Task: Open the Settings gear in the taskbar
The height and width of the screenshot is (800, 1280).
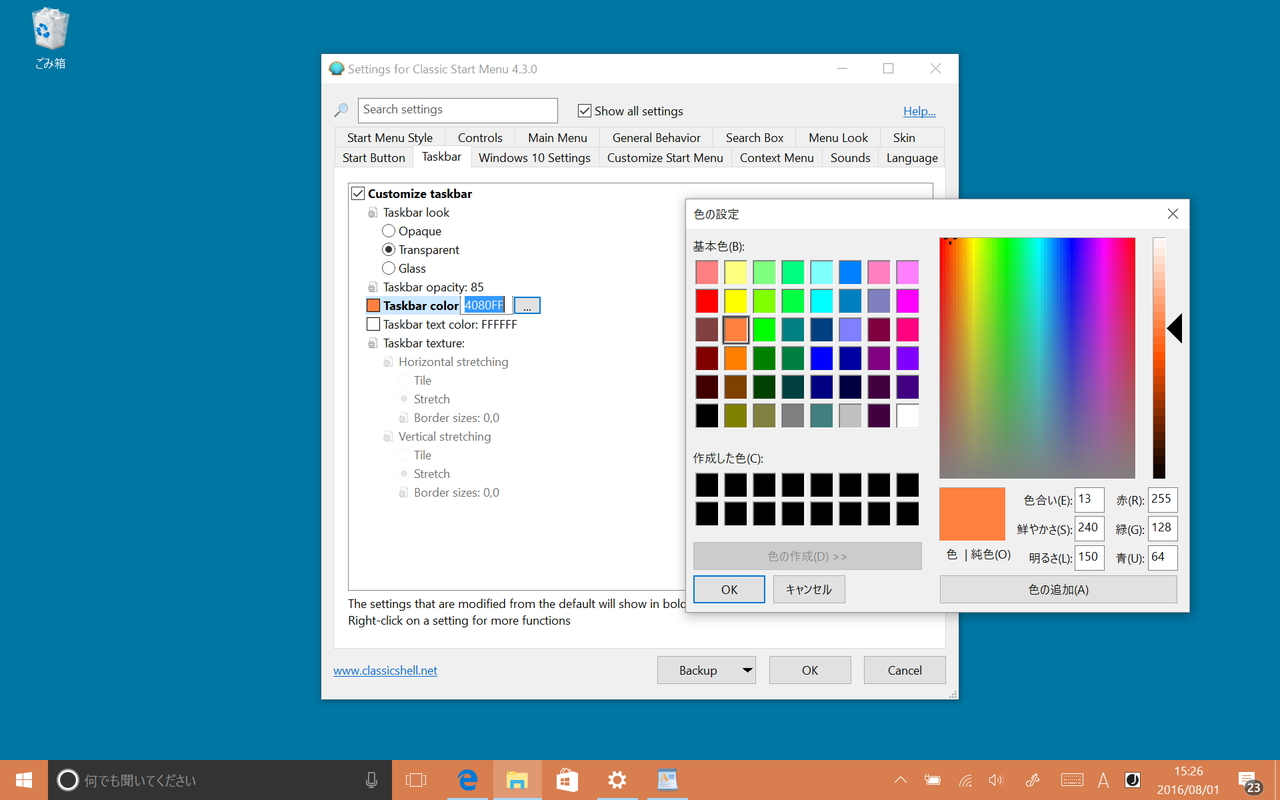Action: click(x=617, y=780)
